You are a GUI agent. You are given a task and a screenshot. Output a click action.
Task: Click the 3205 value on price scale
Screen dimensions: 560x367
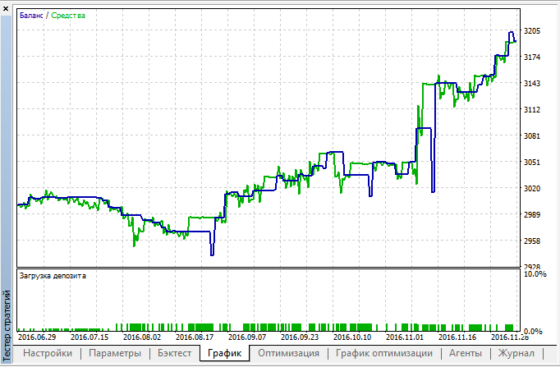coord(532,31)
